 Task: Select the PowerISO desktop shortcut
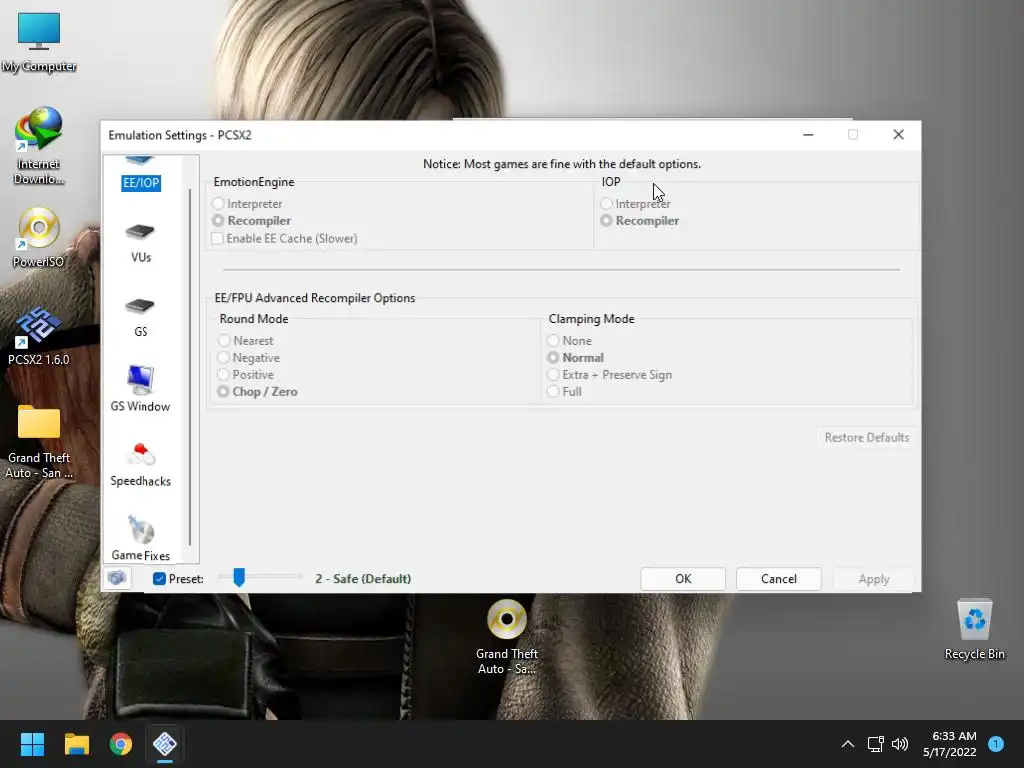point(39,237)
